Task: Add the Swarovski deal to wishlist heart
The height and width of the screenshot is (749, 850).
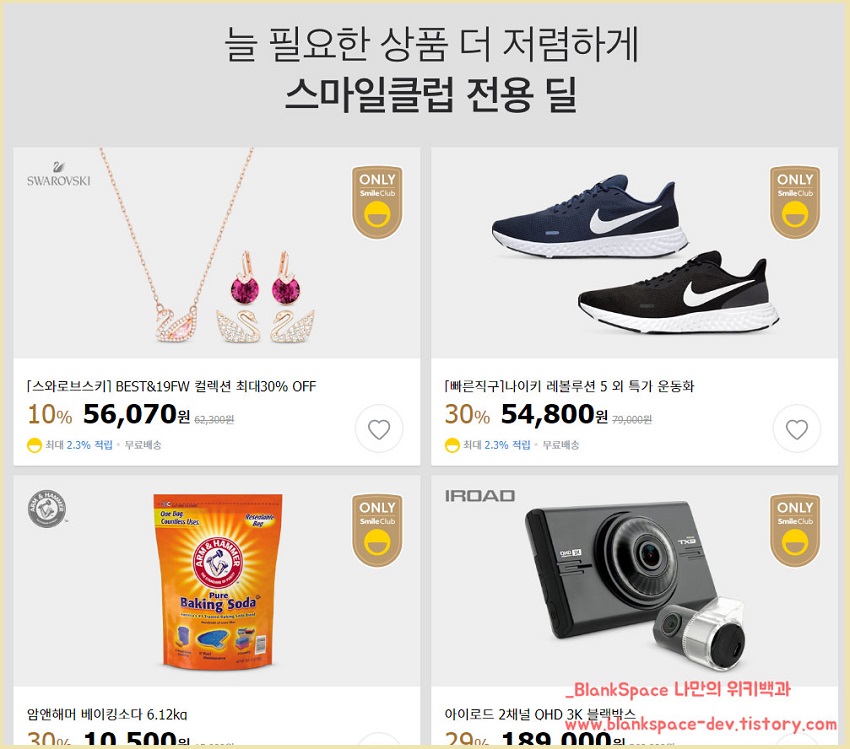Action: pyautogui.click(x=379, y=429)
